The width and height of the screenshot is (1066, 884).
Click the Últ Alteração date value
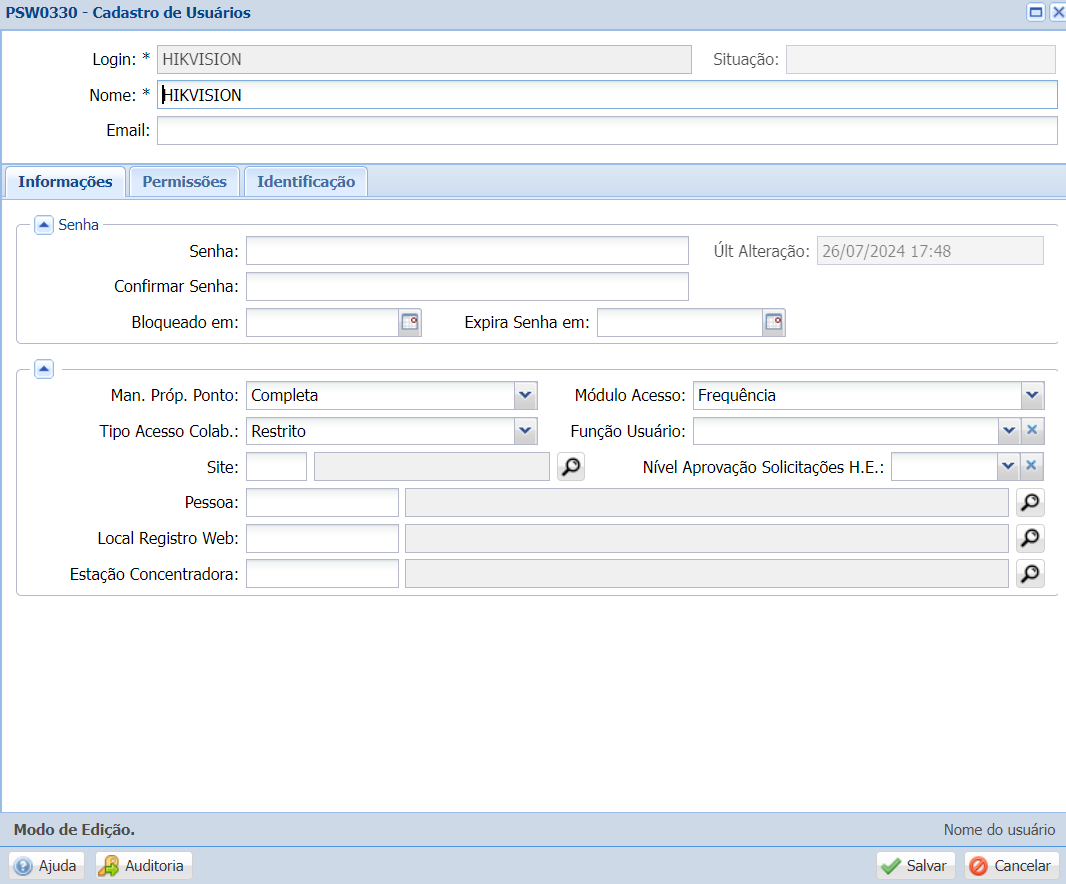[x=930, y=250]
